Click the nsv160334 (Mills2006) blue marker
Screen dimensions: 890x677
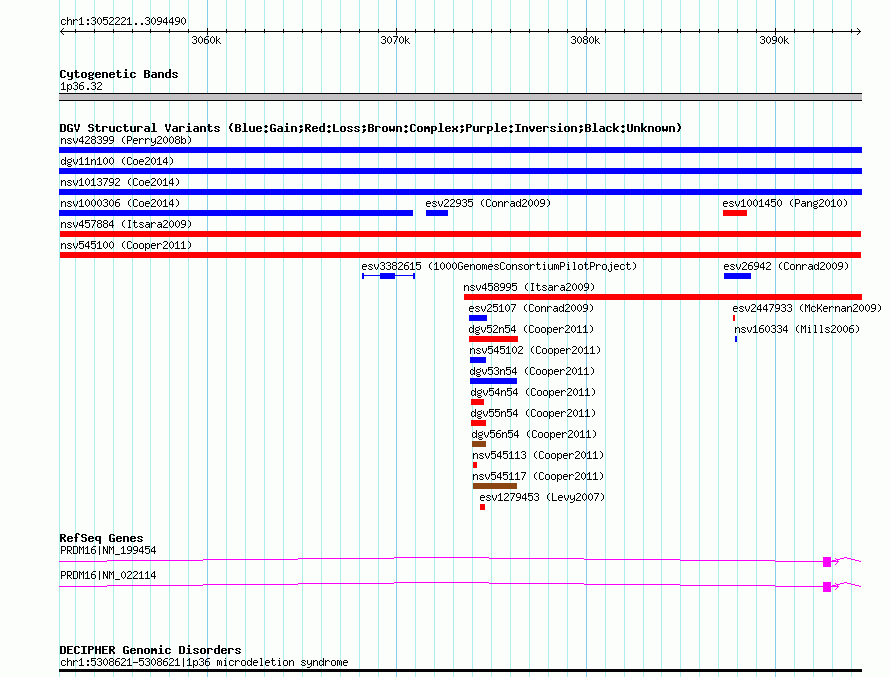(736, 339)
